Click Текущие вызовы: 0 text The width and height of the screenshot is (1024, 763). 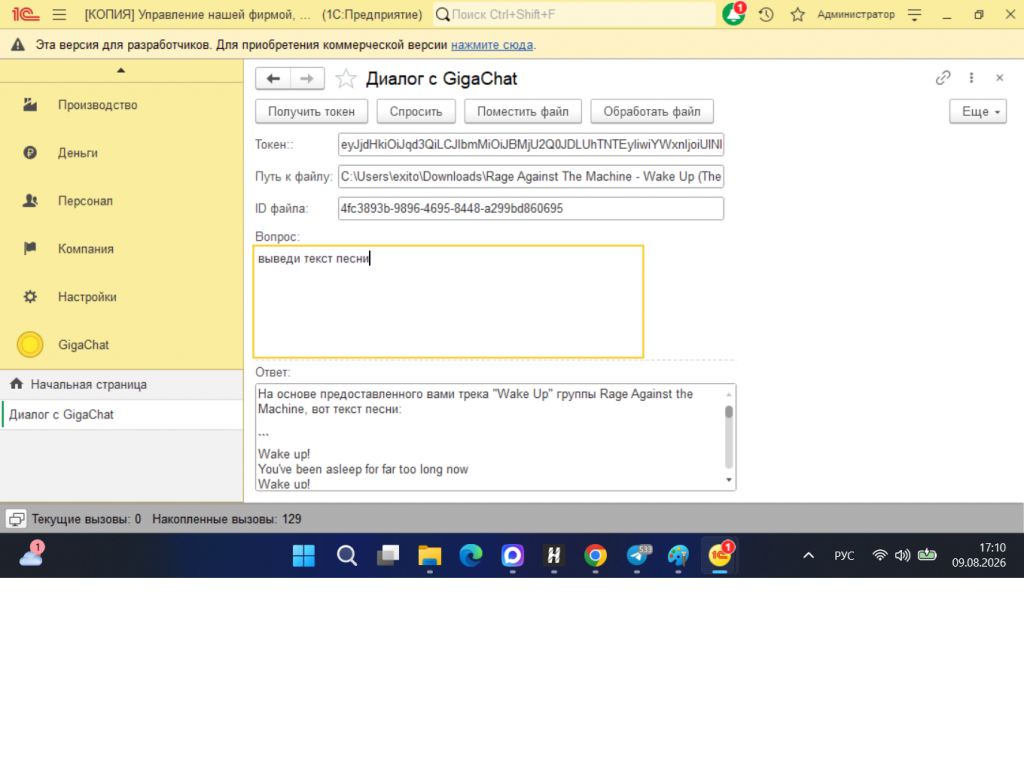click(86, 519)
